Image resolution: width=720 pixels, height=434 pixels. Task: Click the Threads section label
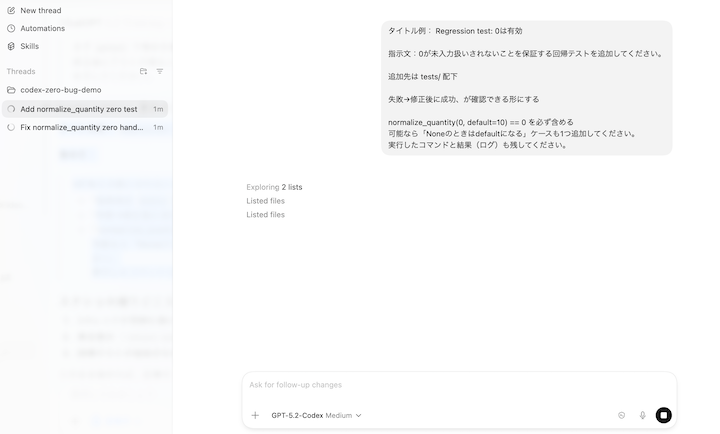(21, 71)
